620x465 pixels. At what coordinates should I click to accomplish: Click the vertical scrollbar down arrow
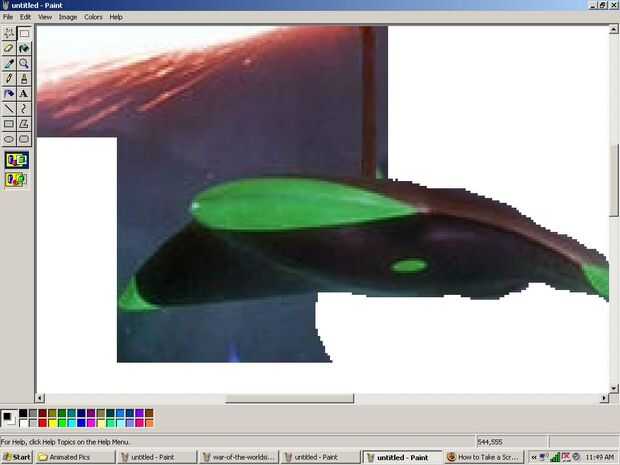click(x=613, y=389)
